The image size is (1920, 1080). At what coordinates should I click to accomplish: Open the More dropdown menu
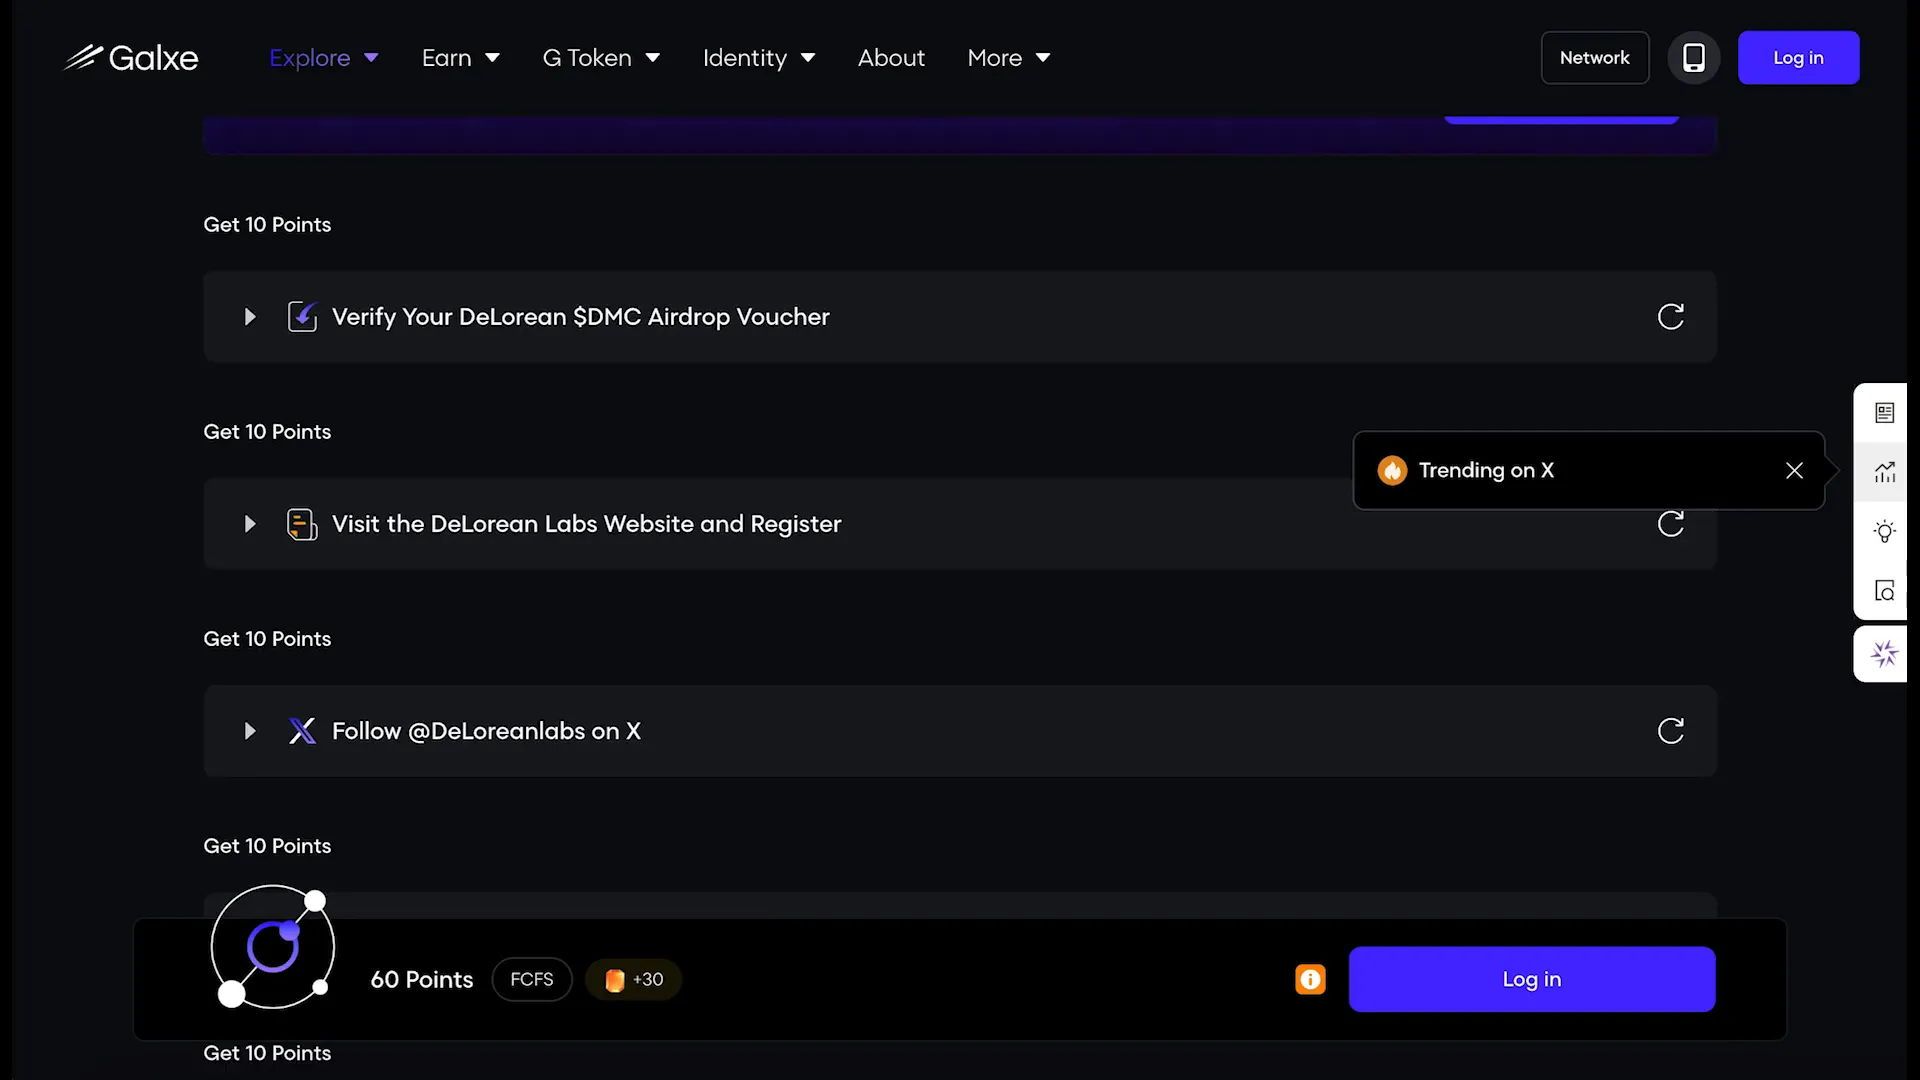(1009, 58)
